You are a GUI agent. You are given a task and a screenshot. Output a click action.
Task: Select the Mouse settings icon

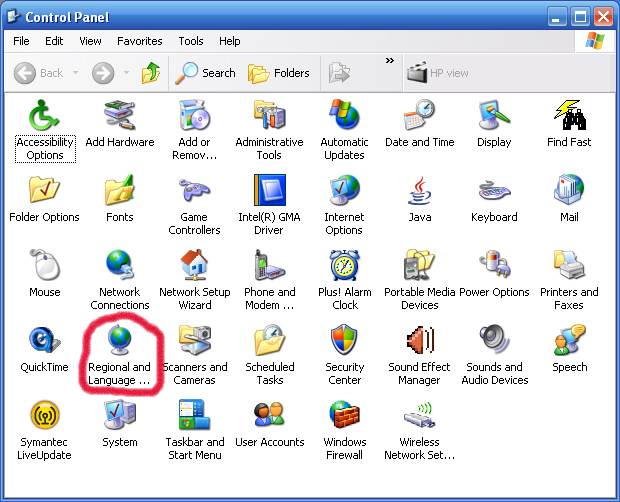pyautogui.click(x=44, y=265)
